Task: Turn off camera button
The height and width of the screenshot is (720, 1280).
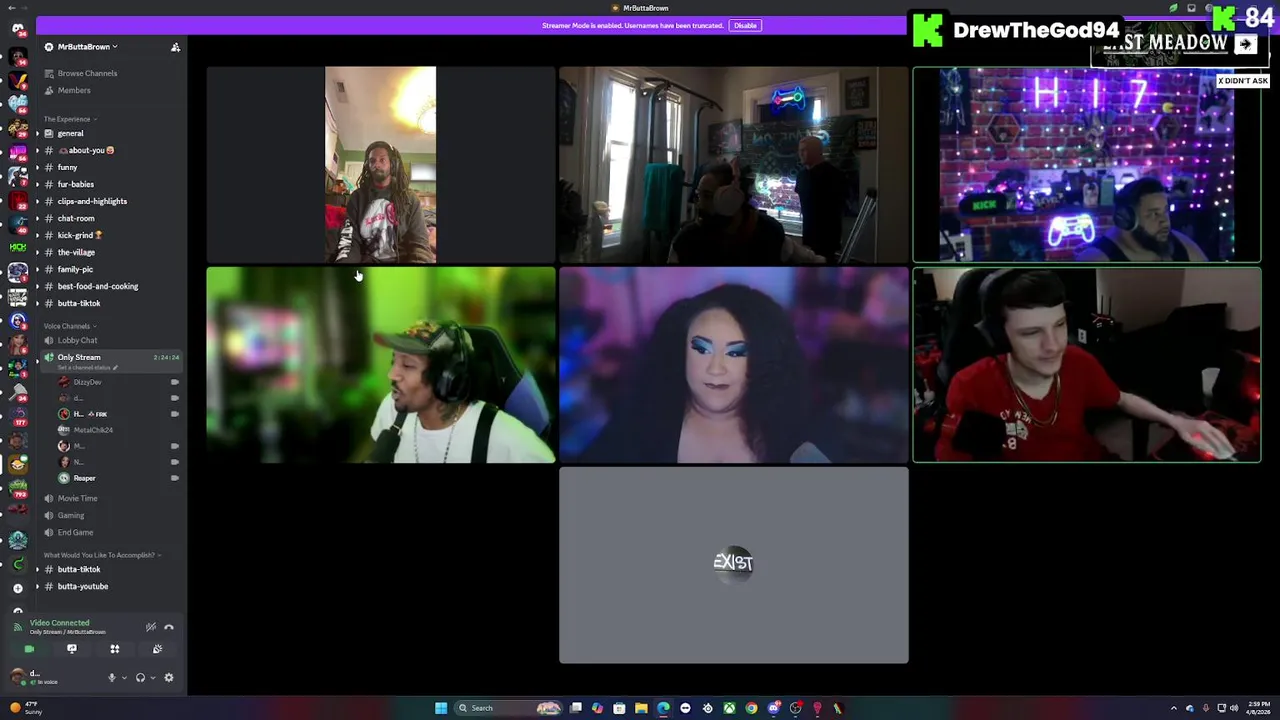Action: [29, 649]
